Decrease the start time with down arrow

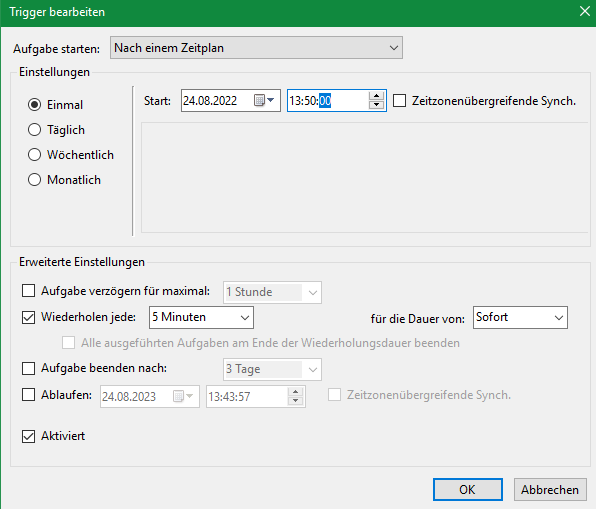[376, 105]
